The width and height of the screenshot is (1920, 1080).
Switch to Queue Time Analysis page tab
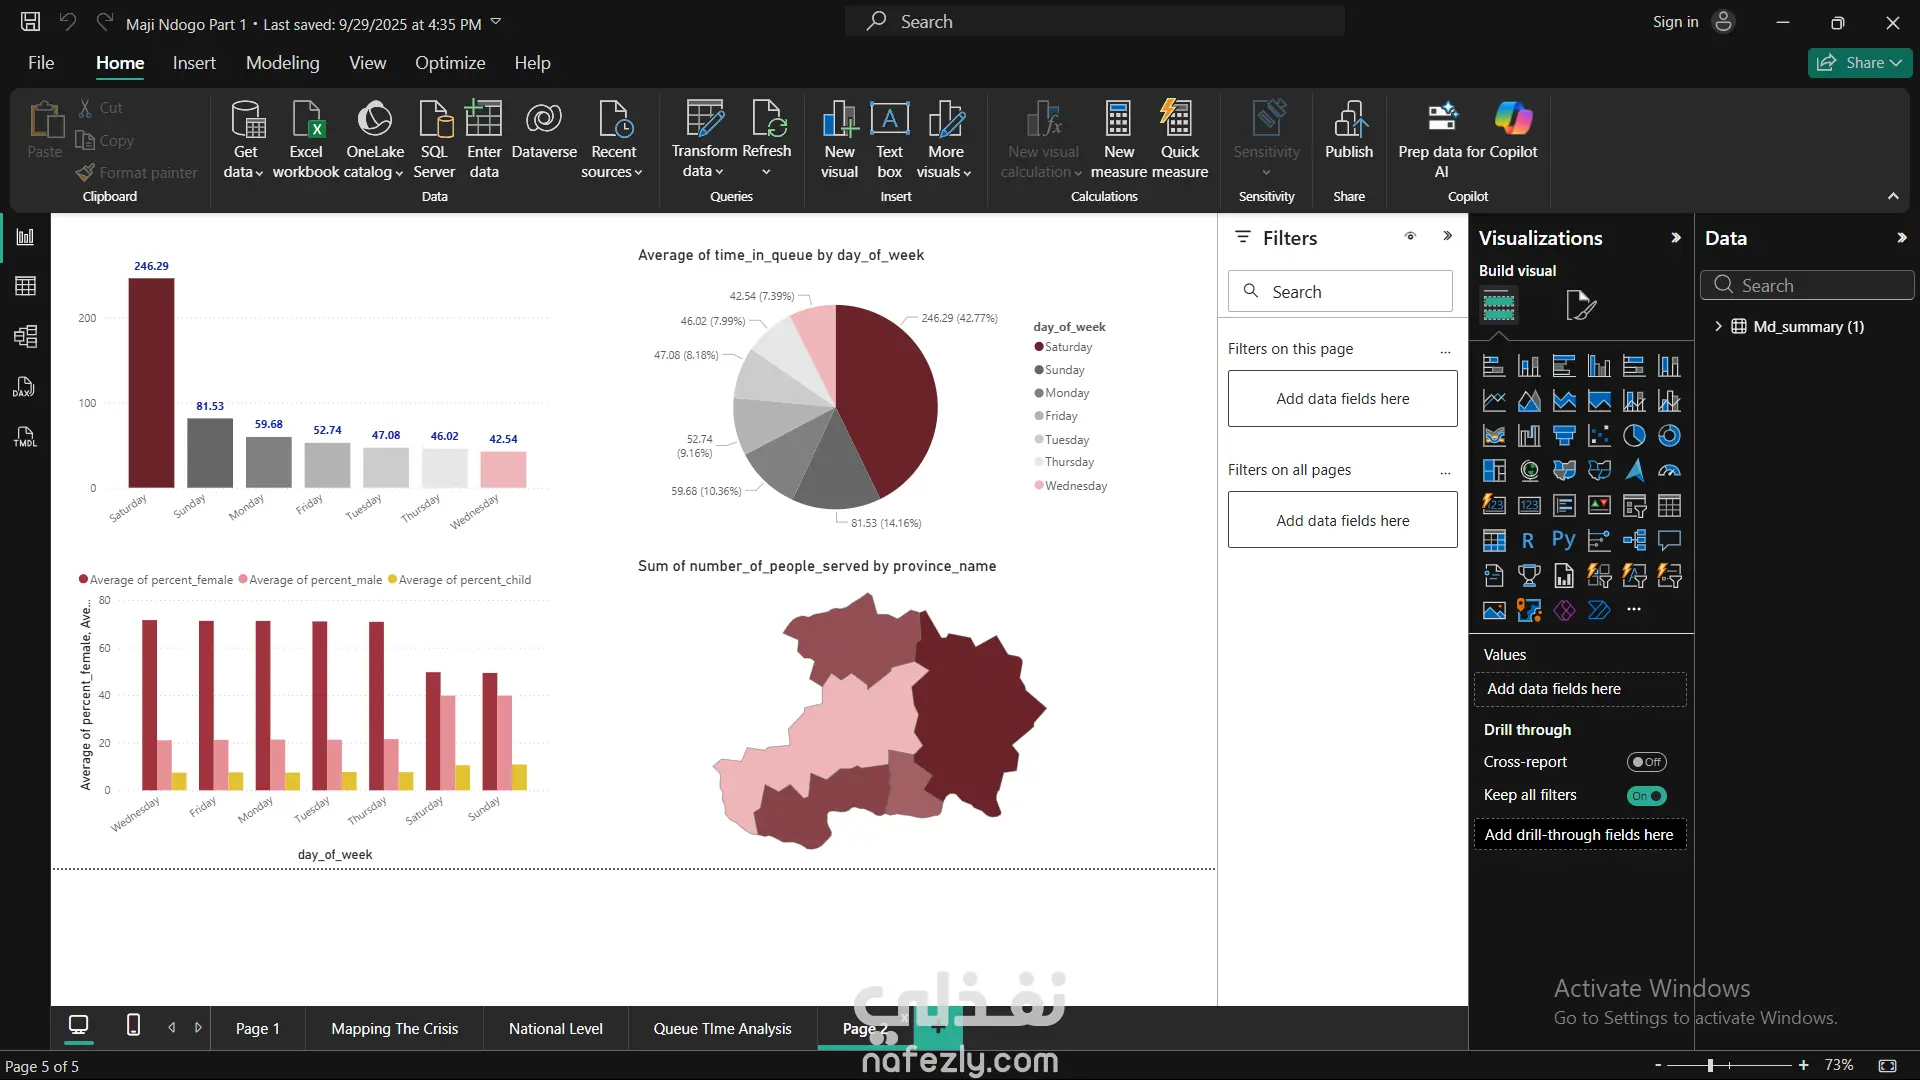coord(722,1028)
